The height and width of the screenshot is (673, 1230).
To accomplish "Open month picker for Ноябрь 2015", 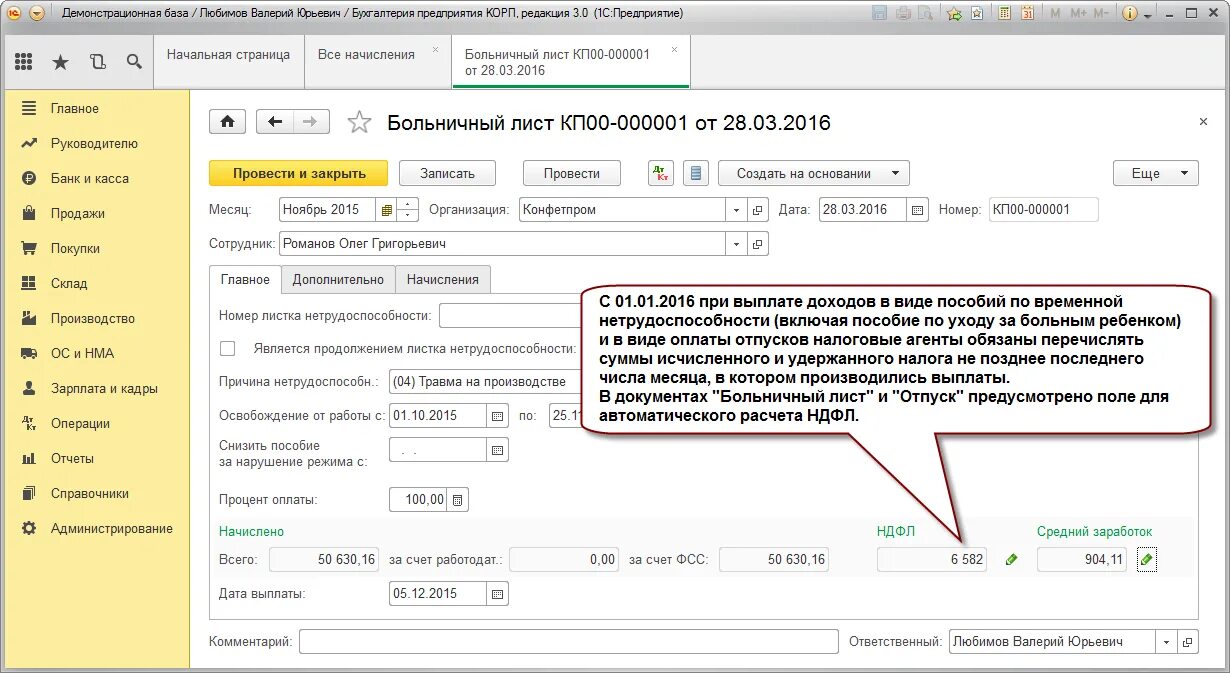I will (x=385, y=210).
